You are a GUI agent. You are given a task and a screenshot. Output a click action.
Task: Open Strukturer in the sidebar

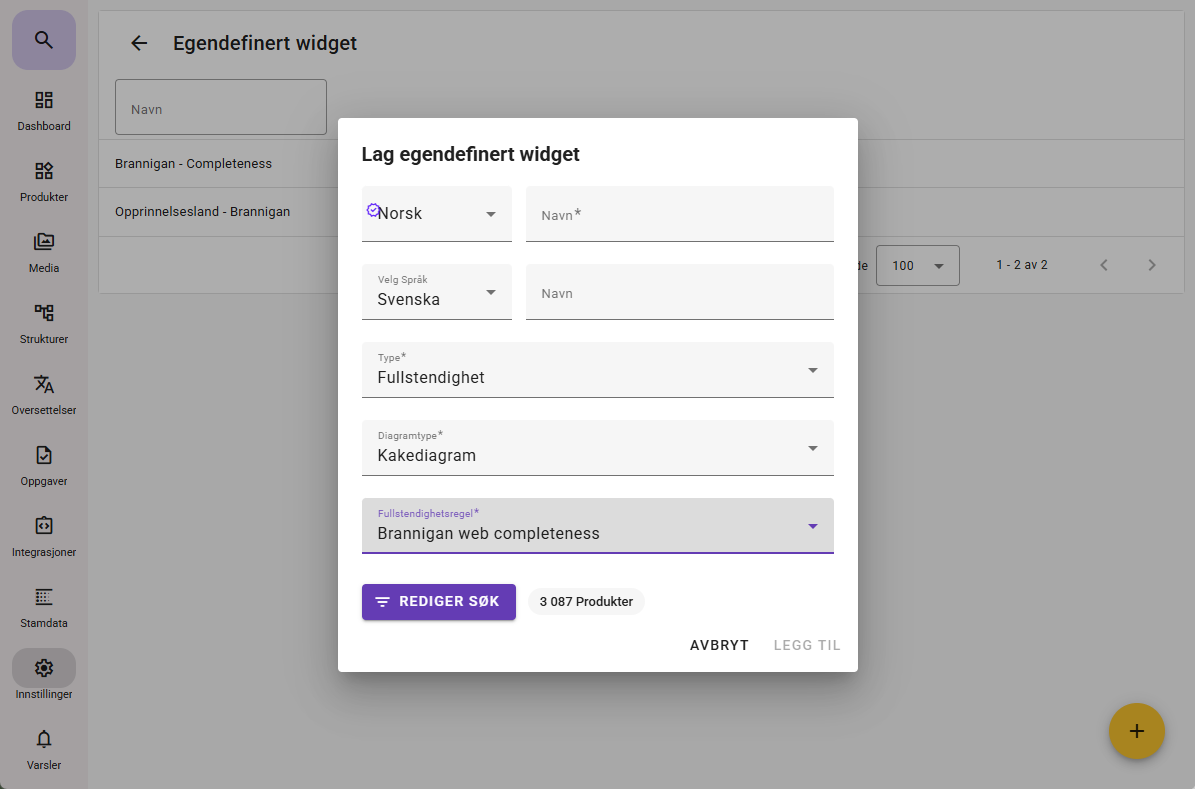(44, 314)
